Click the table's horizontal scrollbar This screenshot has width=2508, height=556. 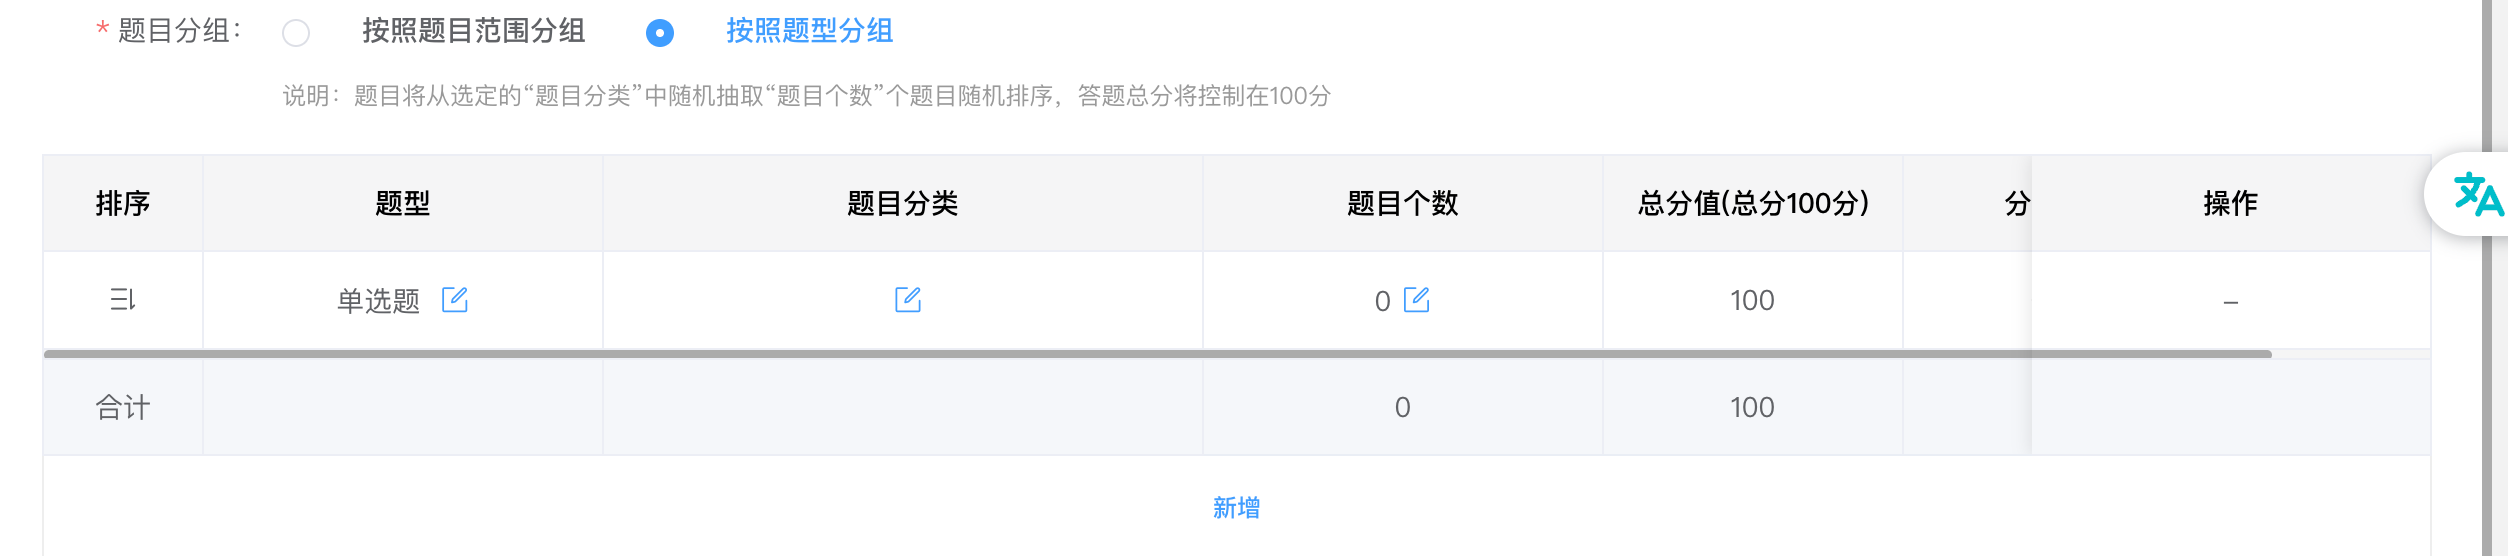1158,354
